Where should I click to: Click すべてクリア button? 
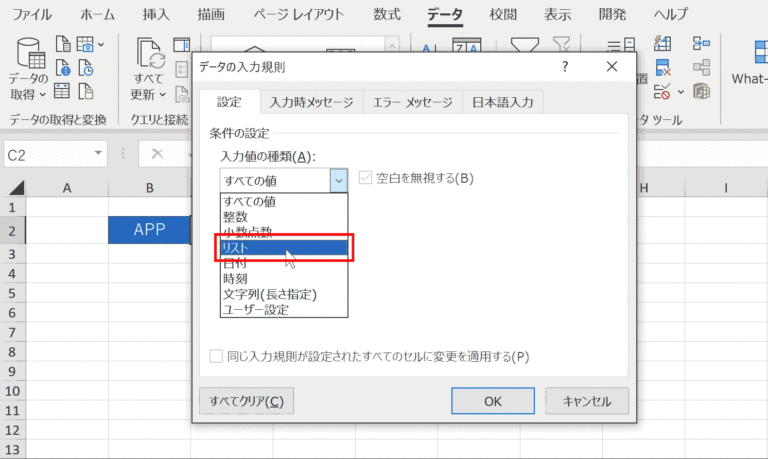(246, 401)
